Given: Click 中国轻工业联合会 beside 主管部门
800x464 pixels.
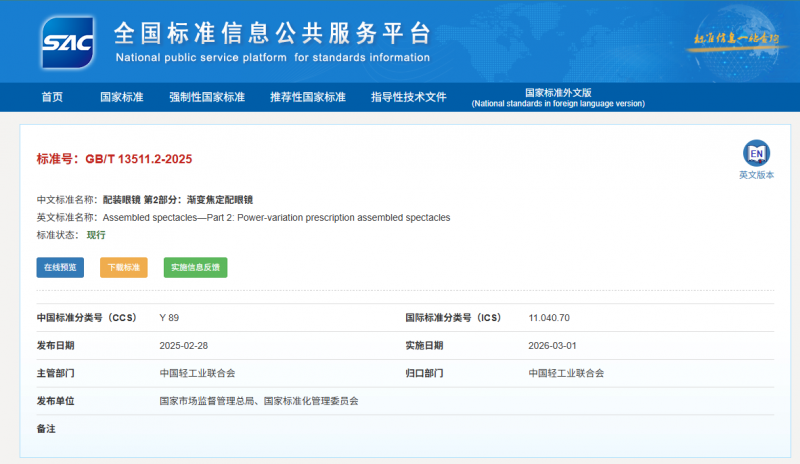Looking at the screenshot, I should [197, 373].
